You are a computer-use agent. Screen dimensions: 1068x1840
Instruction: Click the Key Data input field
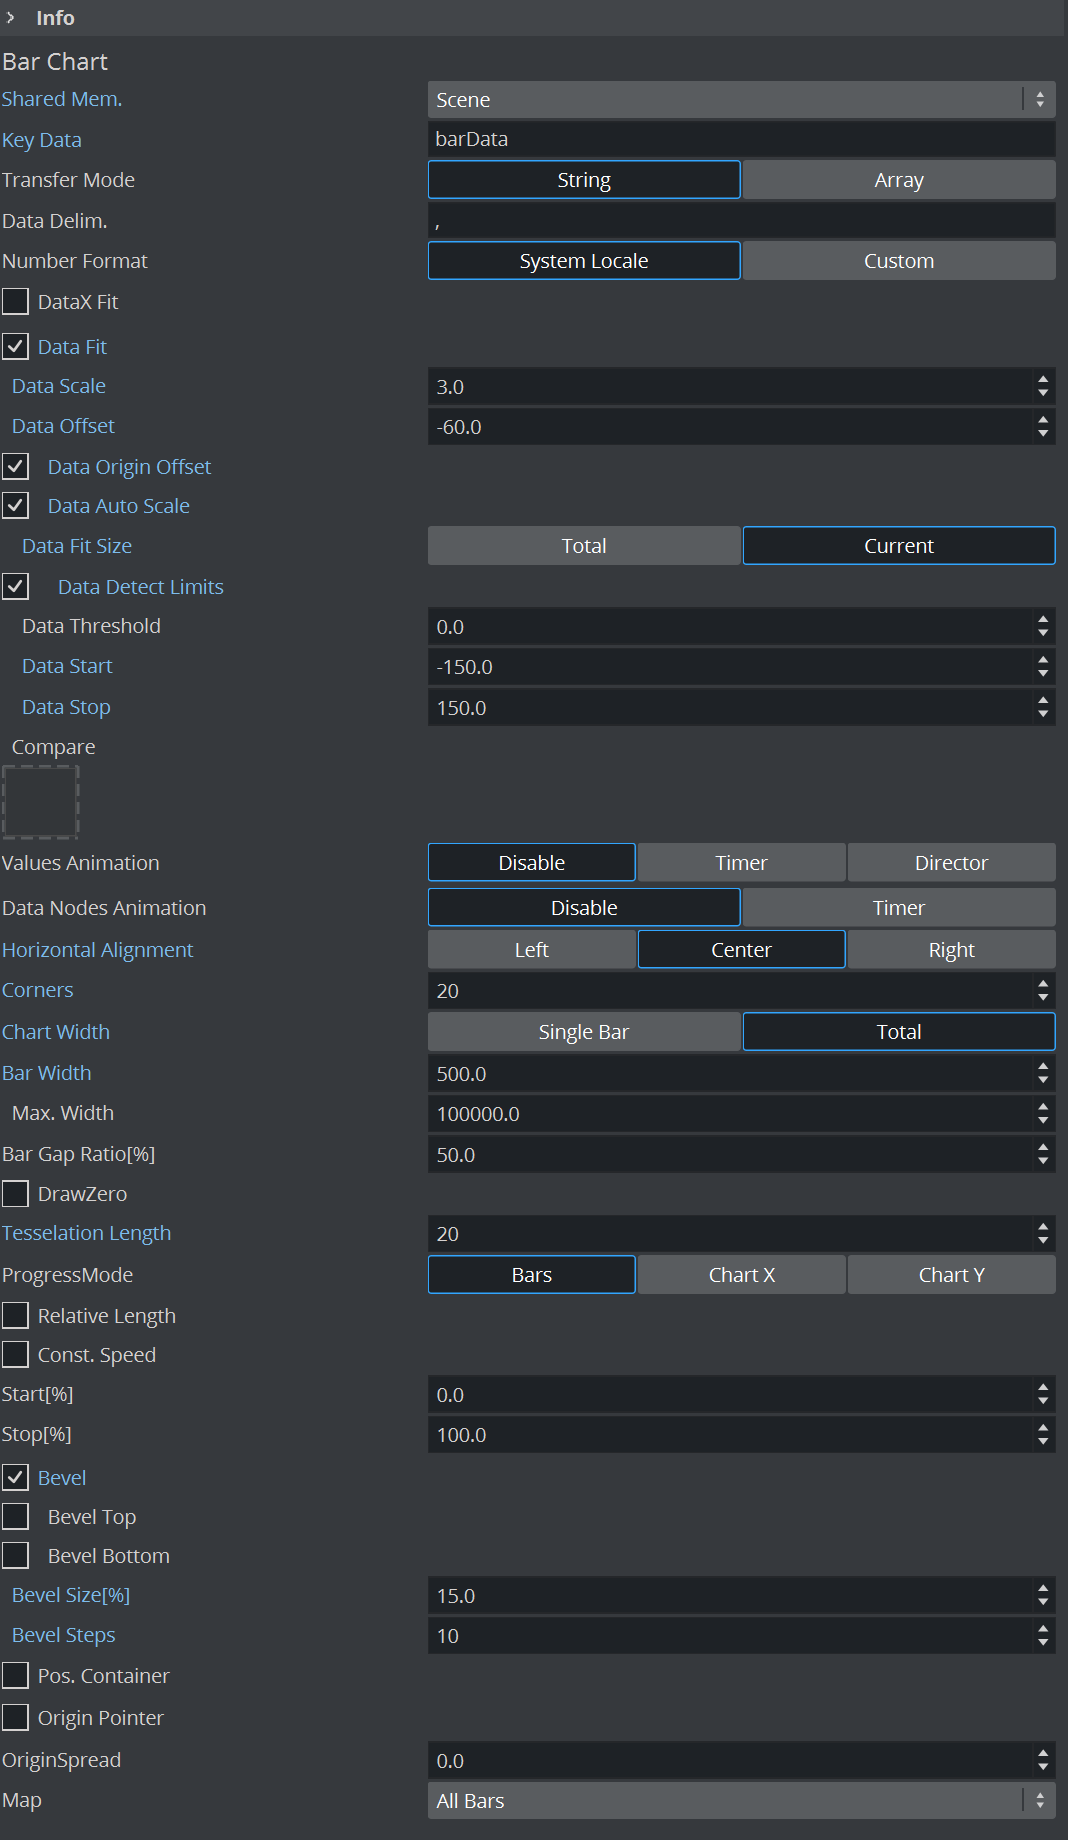pyautogui.click(x=740, y=139)
